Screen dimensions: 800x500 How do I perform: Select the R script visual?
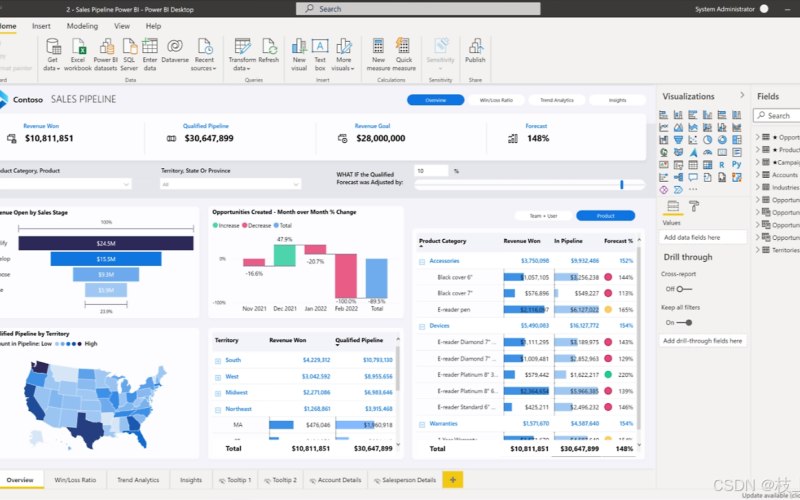click(x=722, y=165)
